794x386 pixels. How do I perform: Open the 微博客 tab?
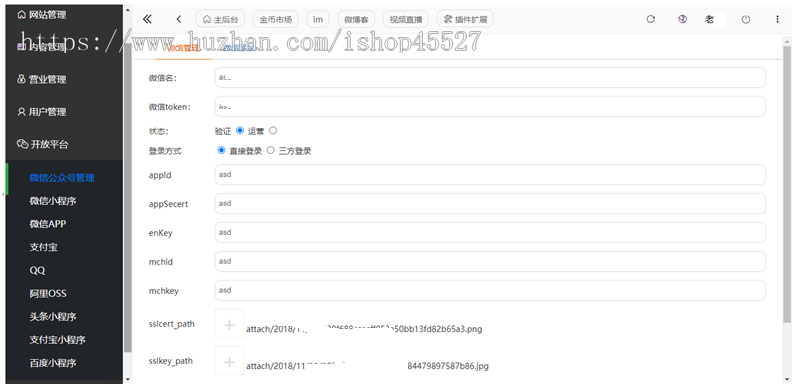click(x=356, y=19)
